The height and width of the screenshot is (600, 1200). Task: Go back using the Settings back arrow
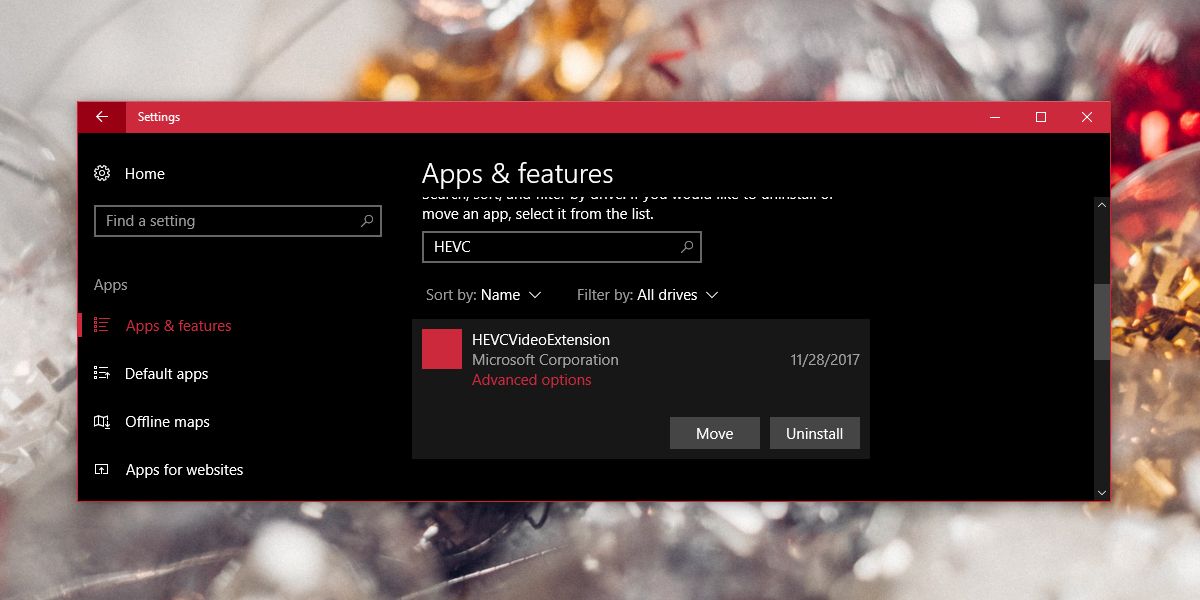pos(102,117)
